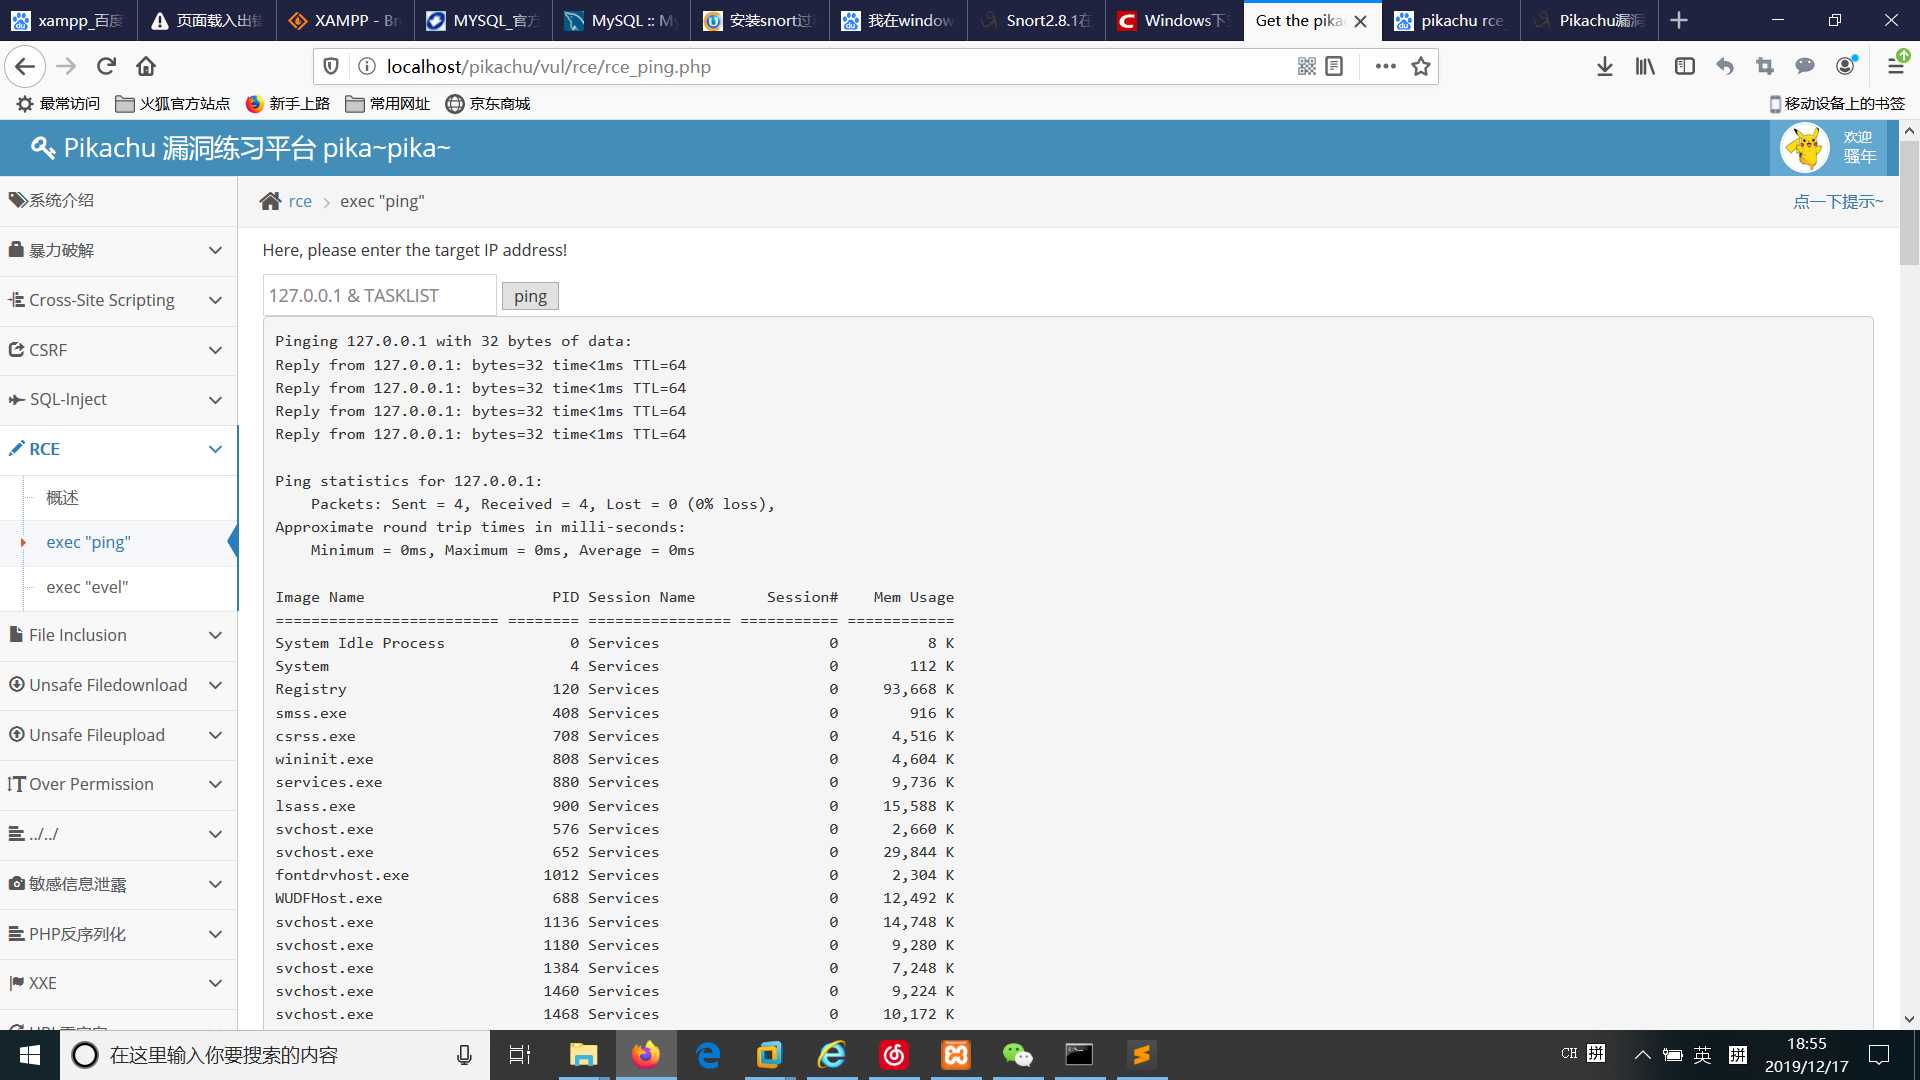Bookmark this page with the star icon
Viewport: 1920px width, 1080px height.
point(1421,66)
